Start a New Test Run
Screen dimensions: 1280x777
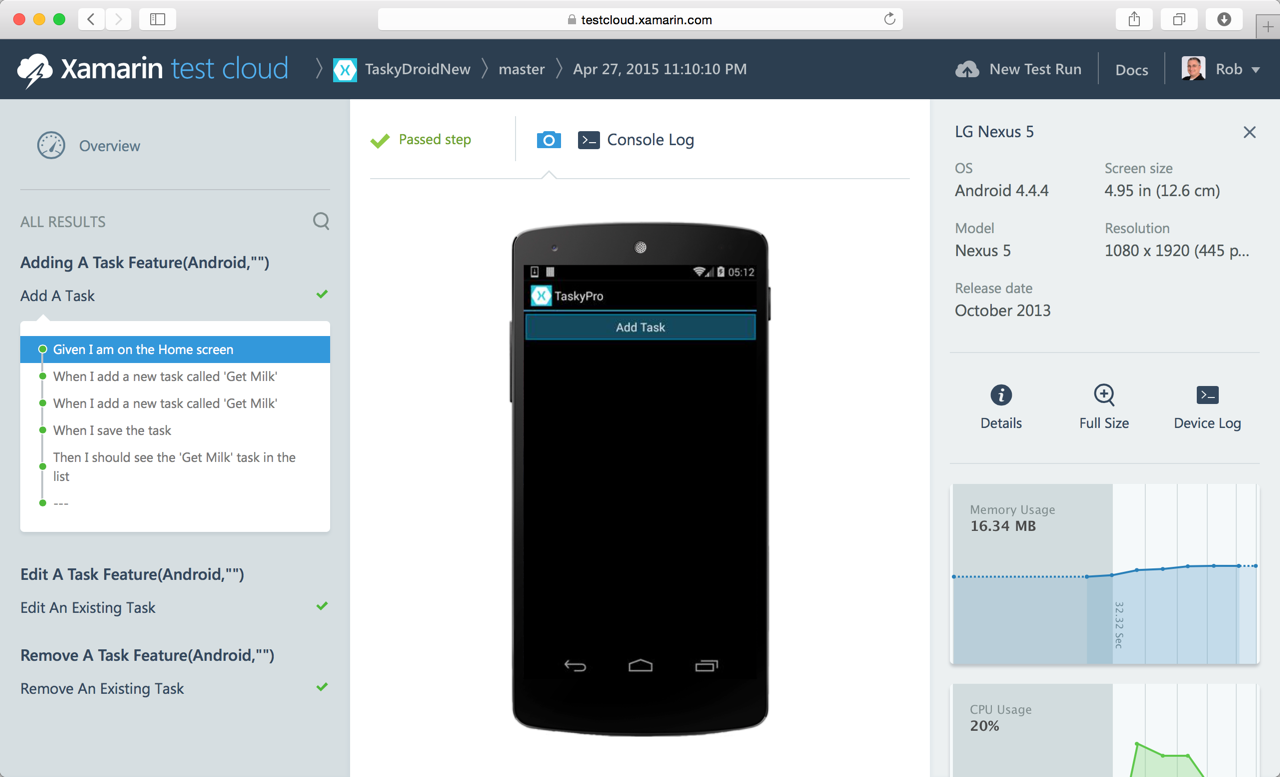tap(1035, 69)
